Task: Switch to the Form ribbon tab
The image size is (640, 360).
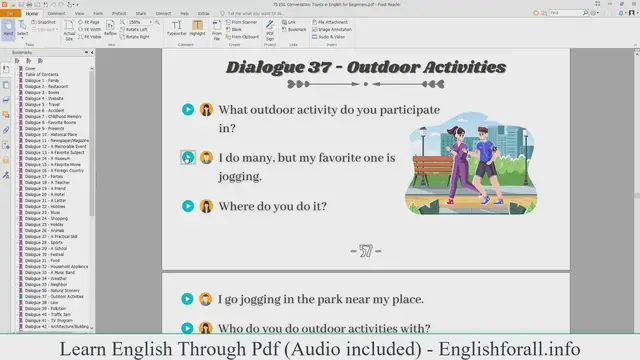Action: (x=98, y=13)
